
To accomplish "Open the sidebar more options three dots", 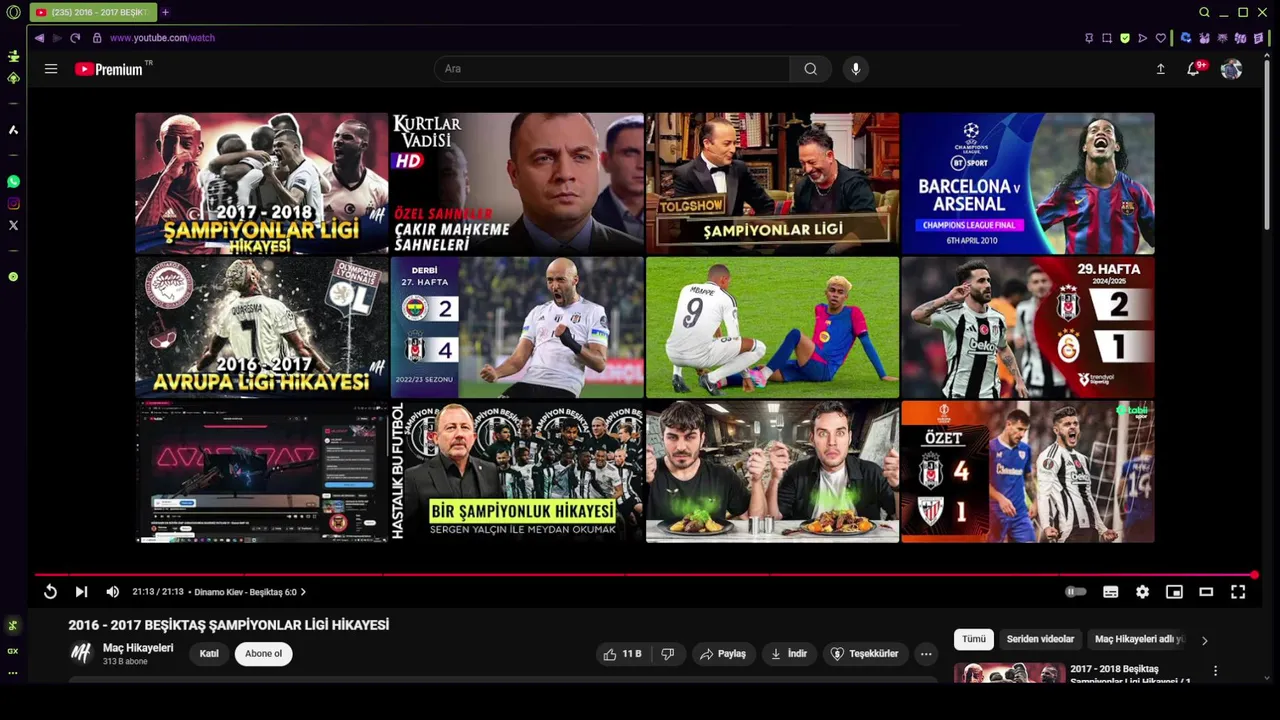I will 13,673.
